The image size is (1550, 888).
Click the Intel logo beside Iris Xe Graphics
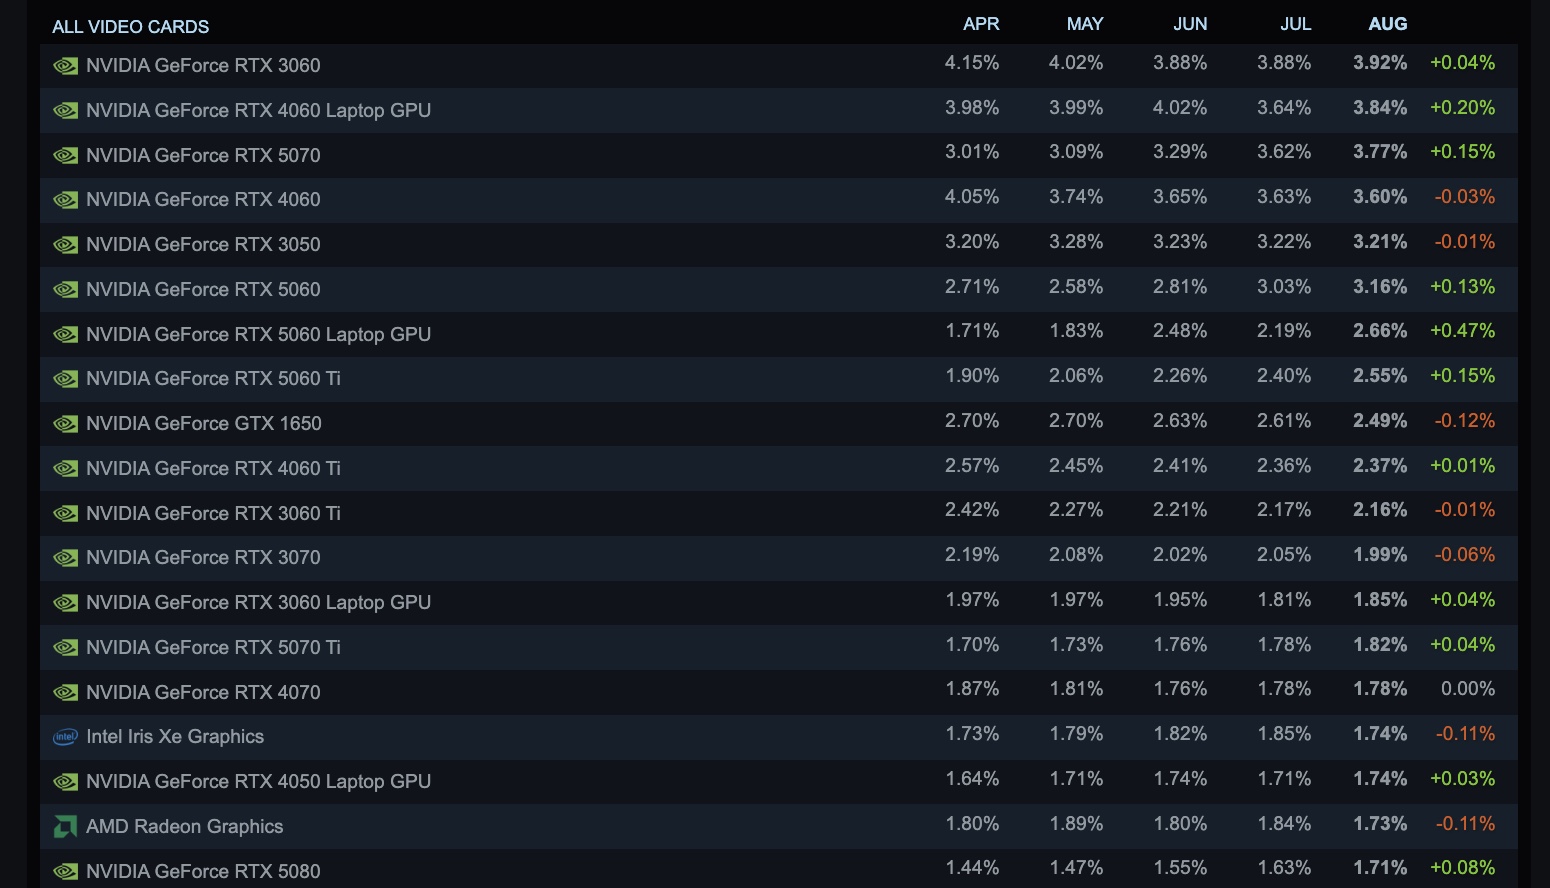[65, 737]
